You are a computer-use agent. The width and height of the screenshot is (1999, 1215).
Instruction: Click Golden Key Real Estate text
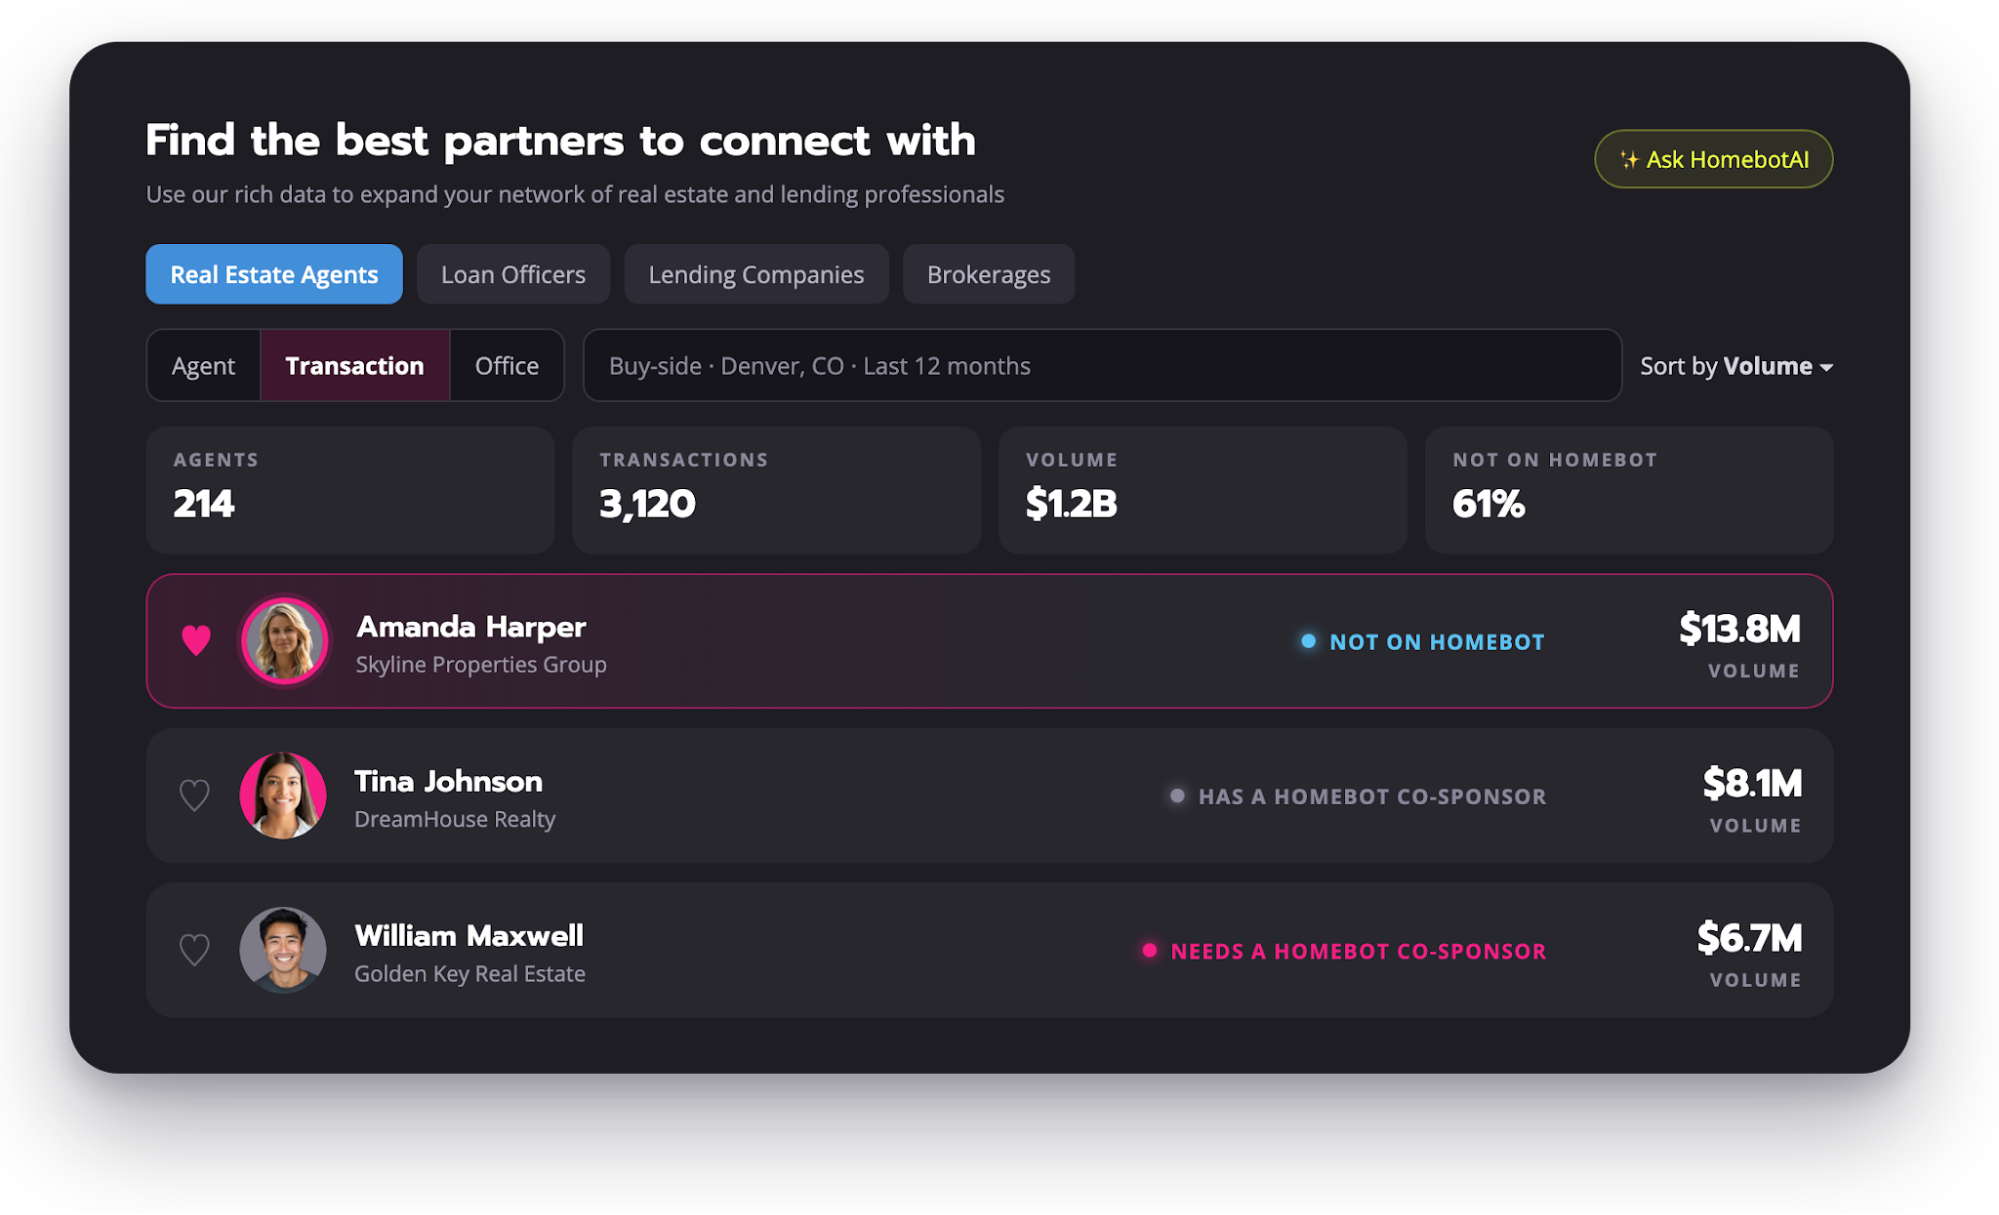tap(470, 974)
